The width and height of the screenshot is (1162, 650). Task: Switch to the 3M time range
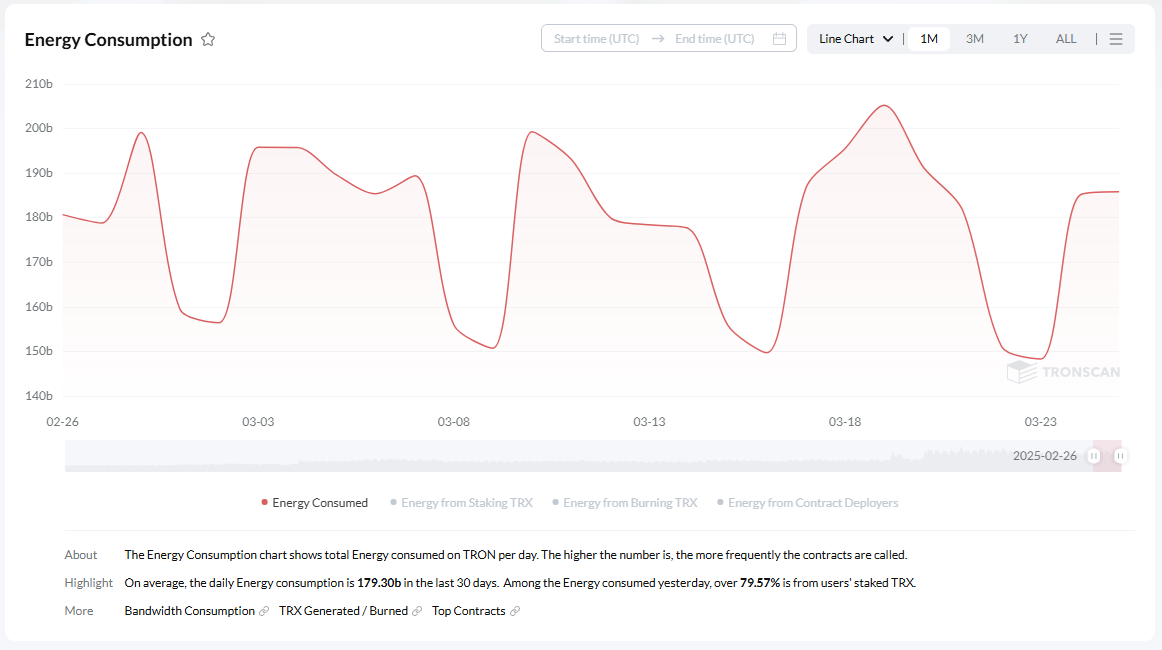point(975,39)
